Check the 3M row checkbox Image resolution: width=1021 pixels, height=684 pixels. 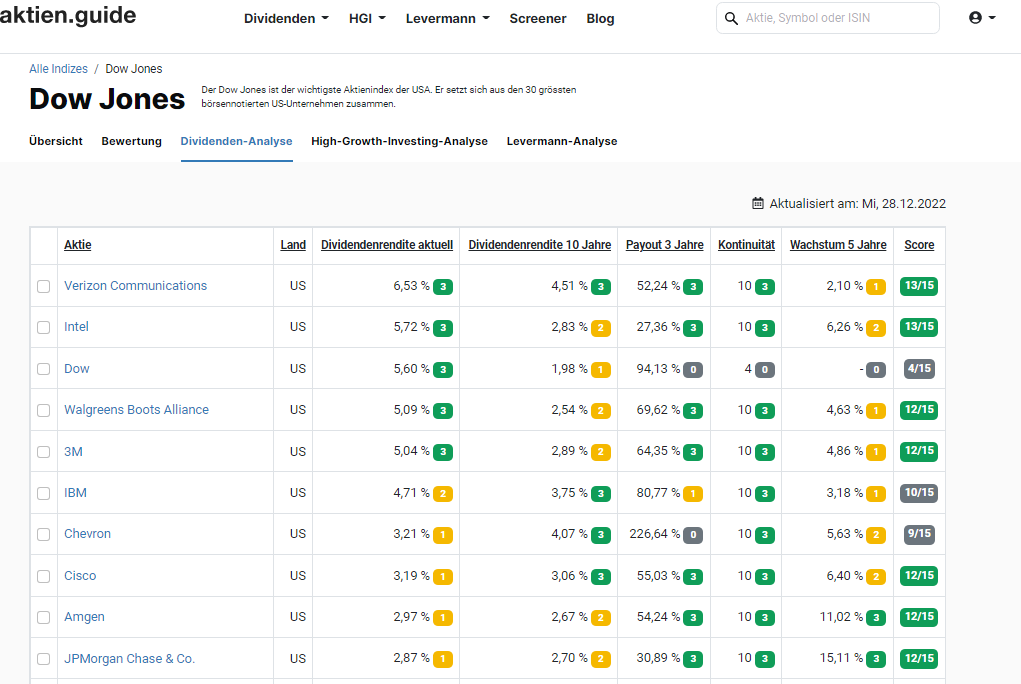[44, 451]
